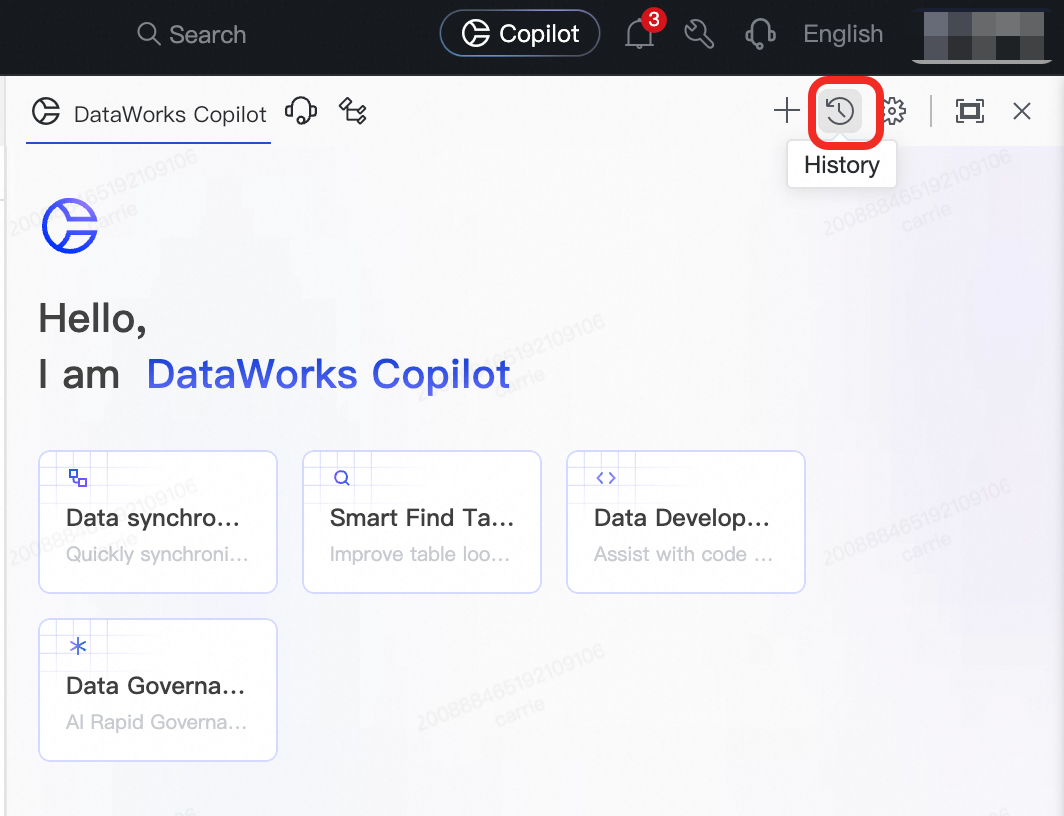This screenshot has width=1064, height=816.
Task: Open the Data Governa... card
Action: (158, 690)
